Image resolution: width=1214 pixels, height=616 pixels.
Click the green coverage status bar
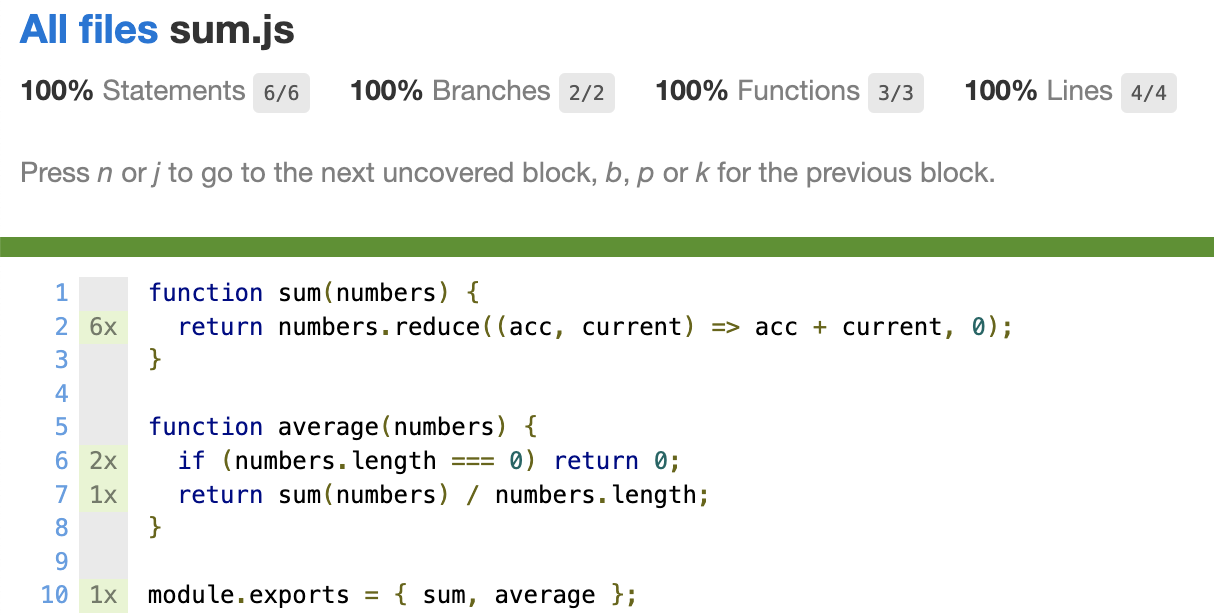pyautogui.click(x=607, y=247)
